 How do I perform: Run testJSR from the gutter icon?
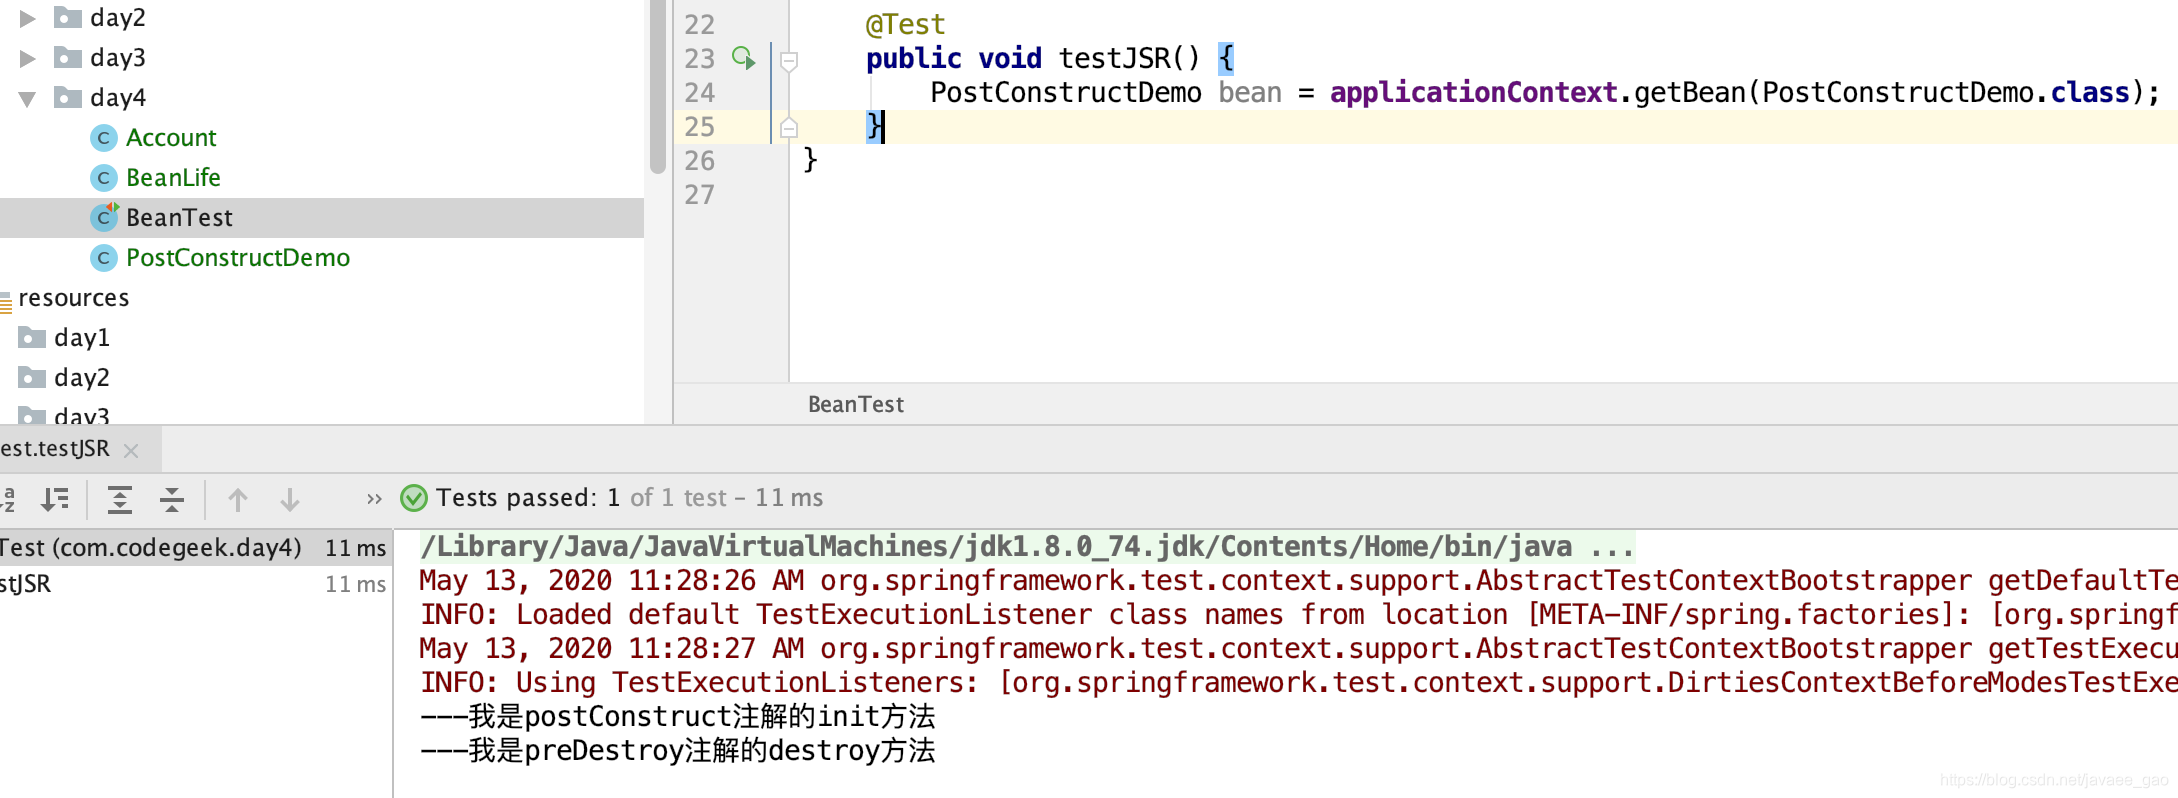pyautogui.click(x=743, y=58)
